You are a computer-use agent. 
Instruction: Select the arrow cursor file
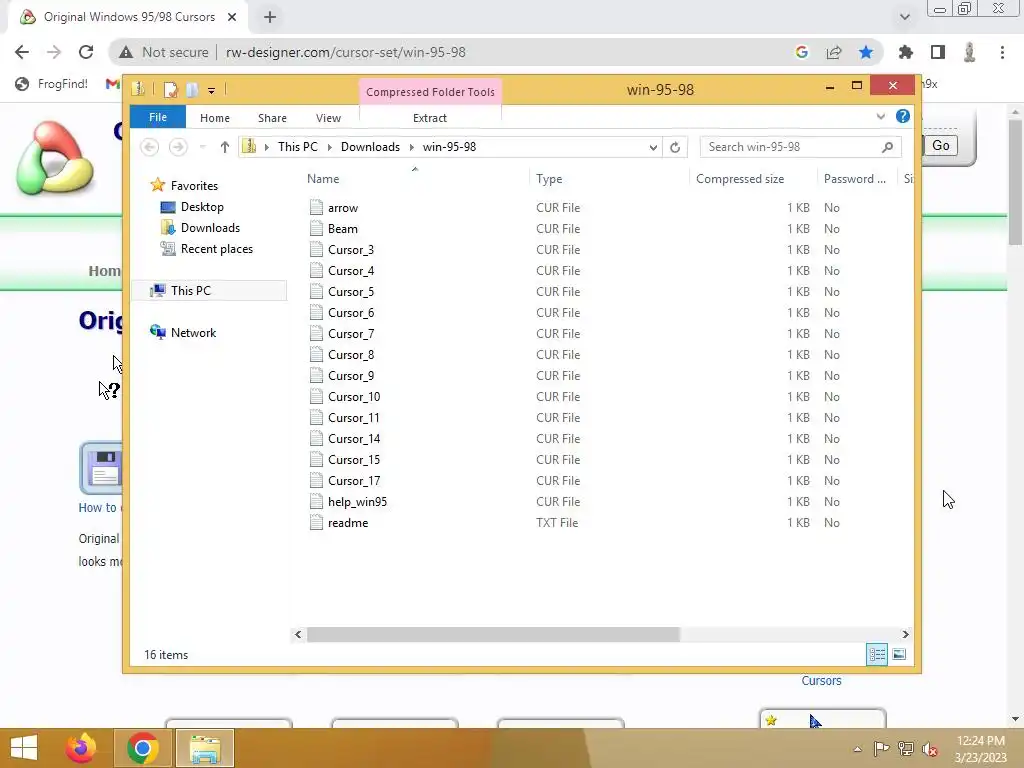point(343,208)
